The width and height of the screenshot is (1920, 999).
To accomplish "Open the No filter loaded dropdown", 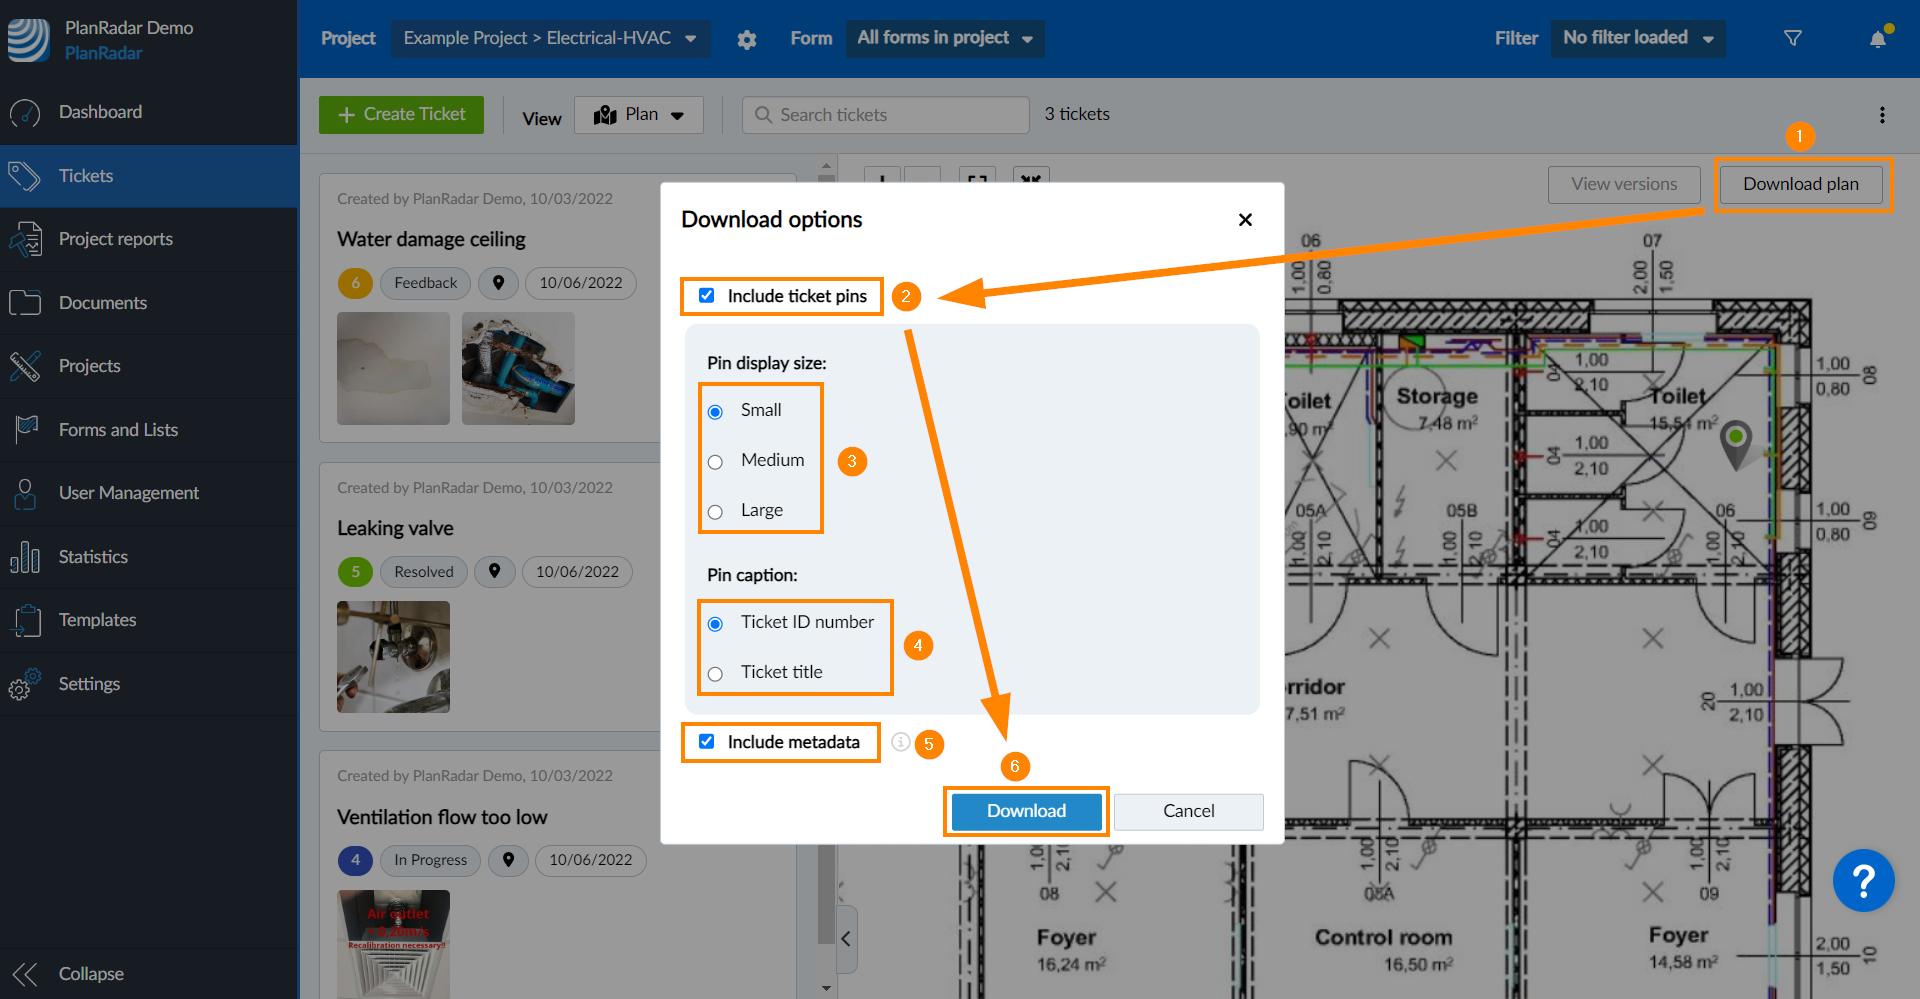I will (x=1637, y=38).
